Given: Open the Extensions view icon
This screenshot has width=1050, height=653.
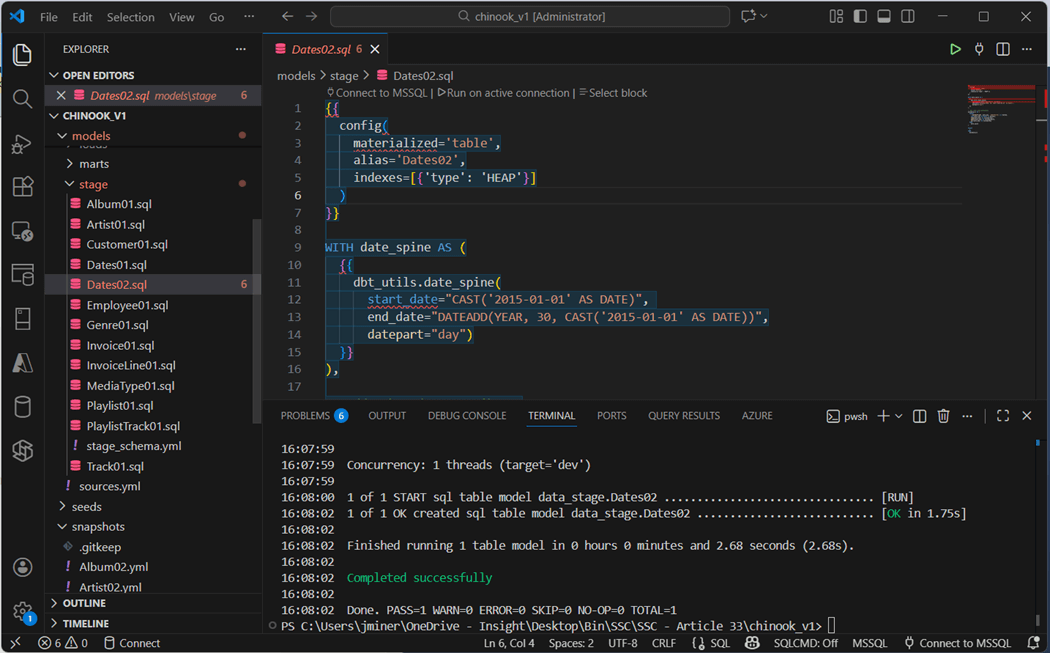Looking at the screenshot, I should tap(22, 187).
